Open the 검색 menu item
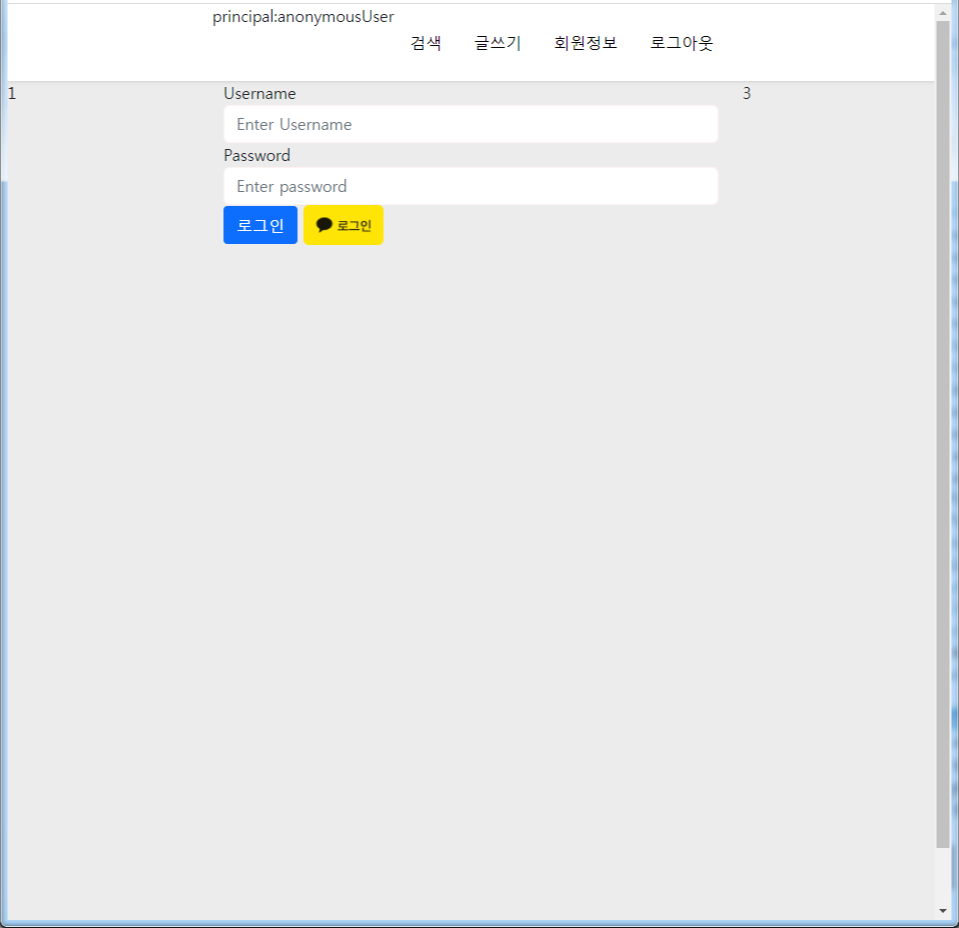 [426, 43]
